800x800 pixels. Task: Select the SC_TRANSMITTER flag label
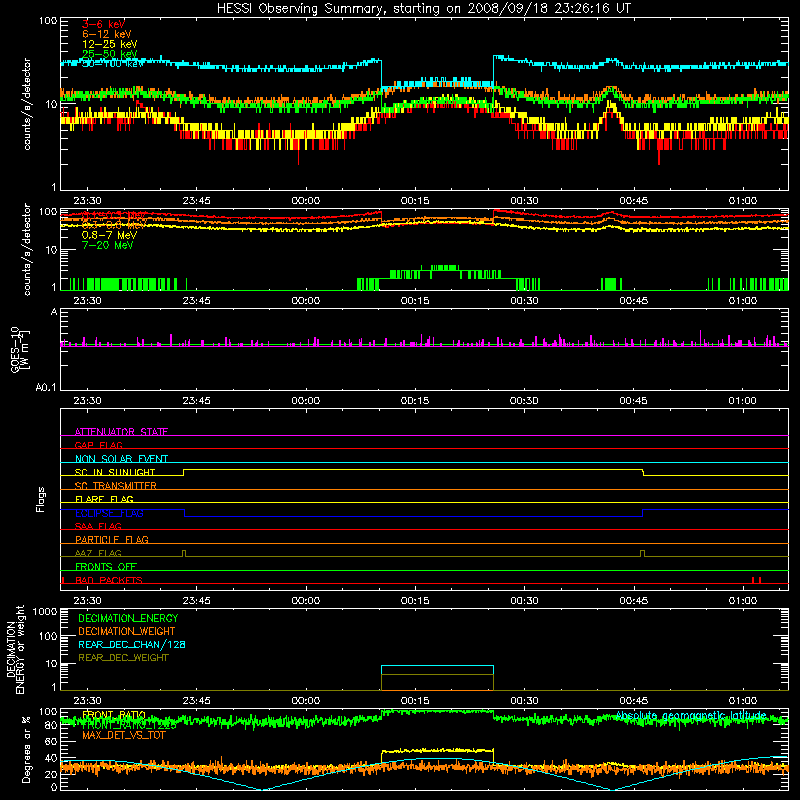(116, 486)
